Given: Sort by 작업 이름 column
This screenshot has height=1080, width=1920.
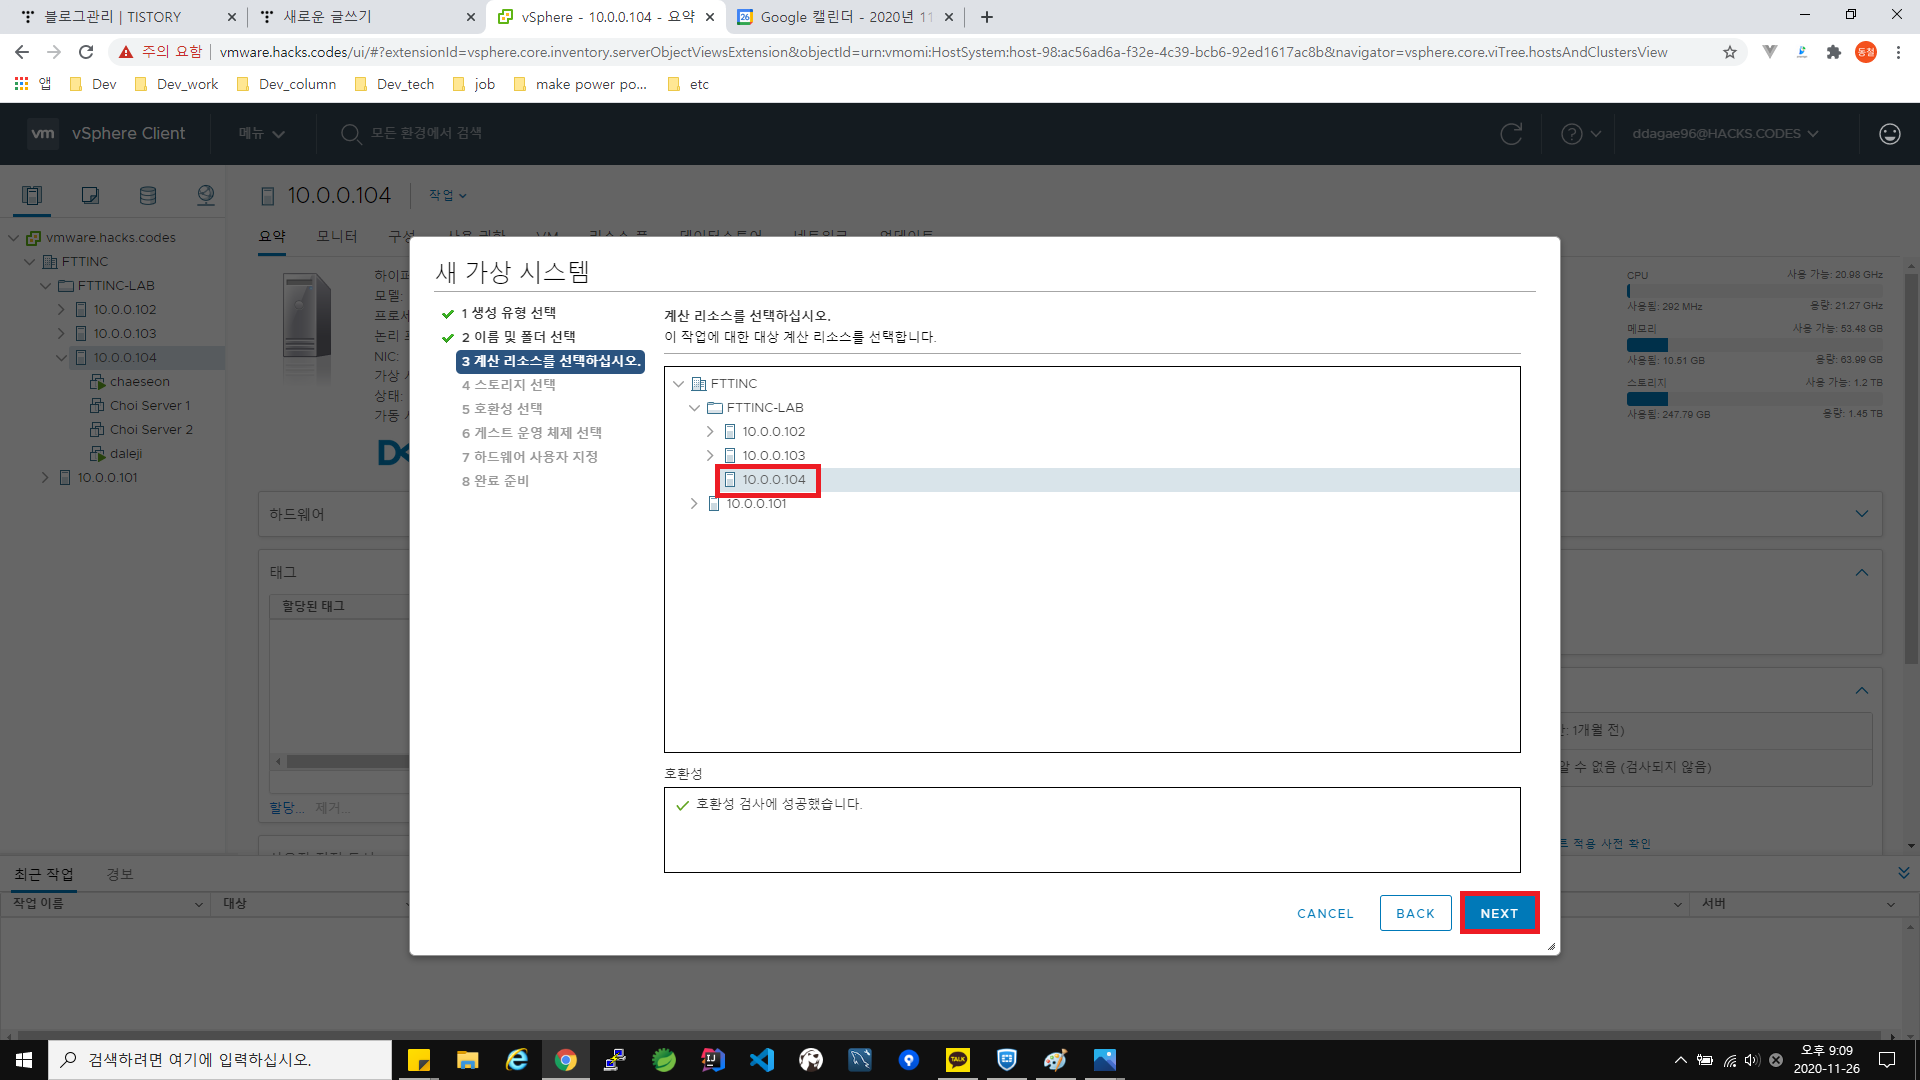Looking at the screenshot, I should (x=38, y=903).
